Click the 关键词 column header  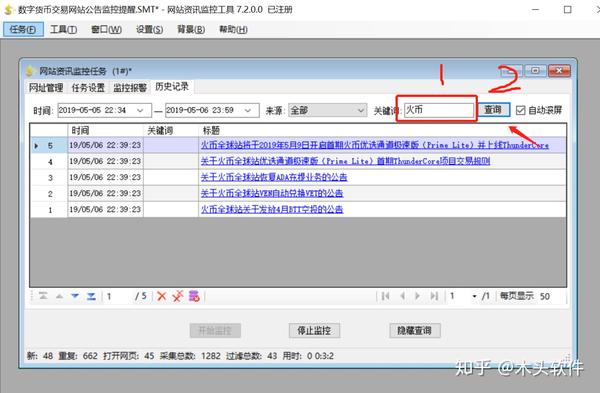tap(171, 130)
